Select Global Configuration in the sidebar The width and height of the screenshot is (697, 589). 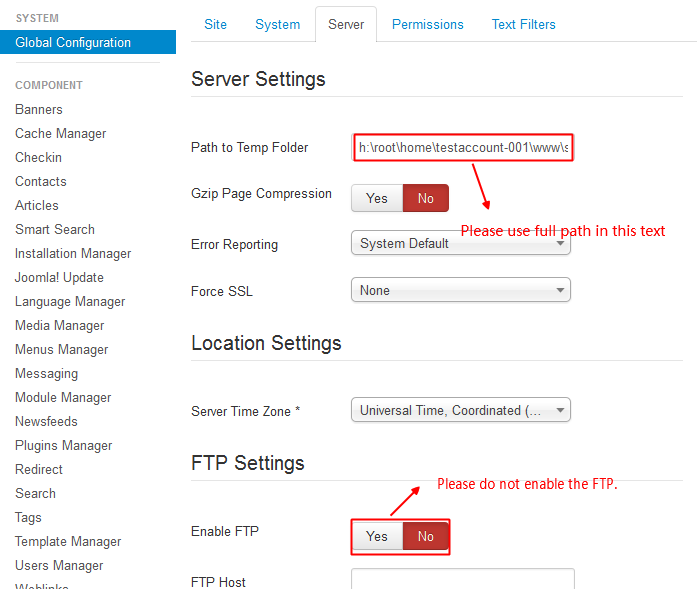click(73, 42)
